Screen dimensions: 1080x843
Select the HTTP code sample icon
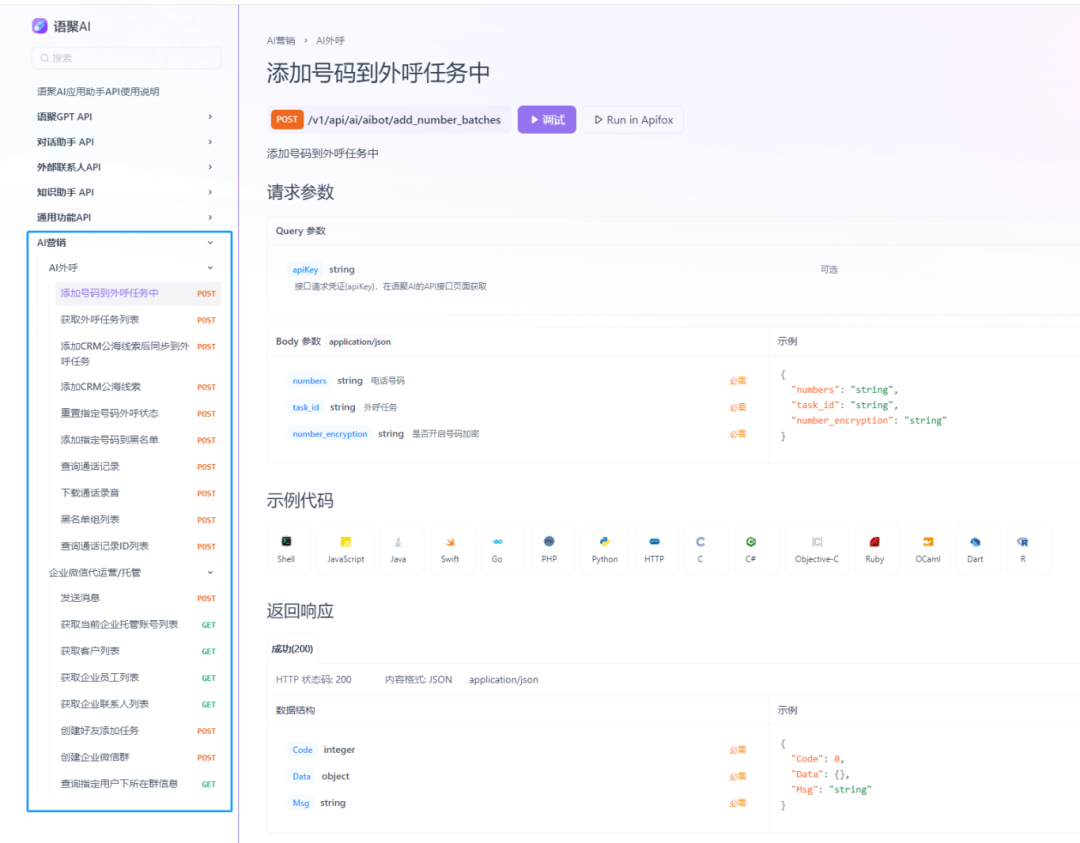(654, 549)
